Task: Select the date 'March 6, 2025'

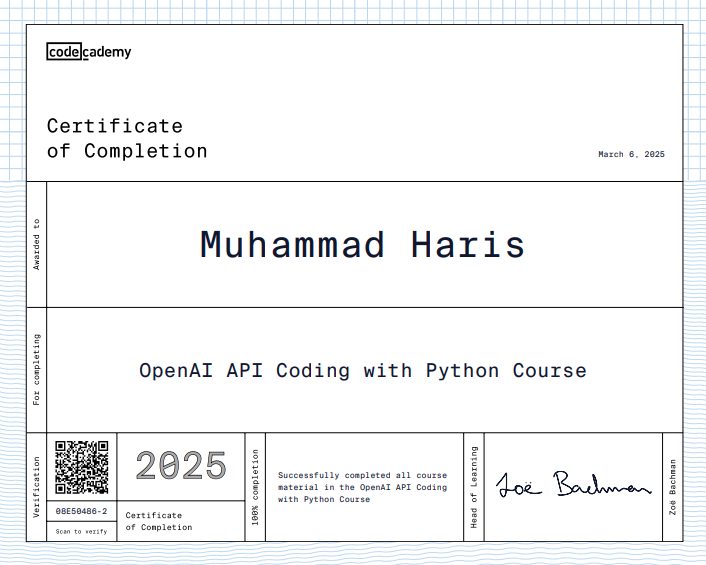Action: pyautogui.click(x=631, y=154)
